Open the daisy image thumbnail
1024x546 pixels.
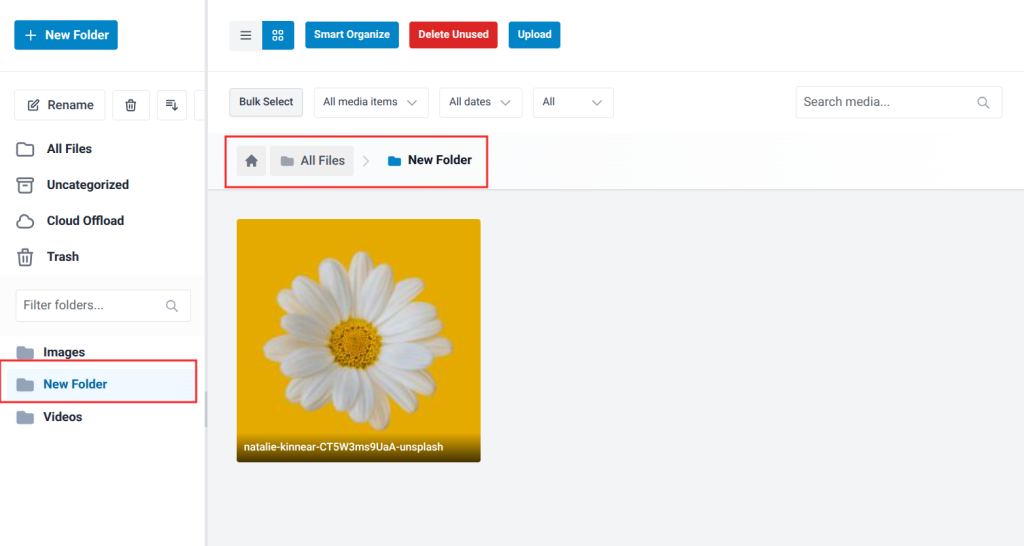coord(359,340)
